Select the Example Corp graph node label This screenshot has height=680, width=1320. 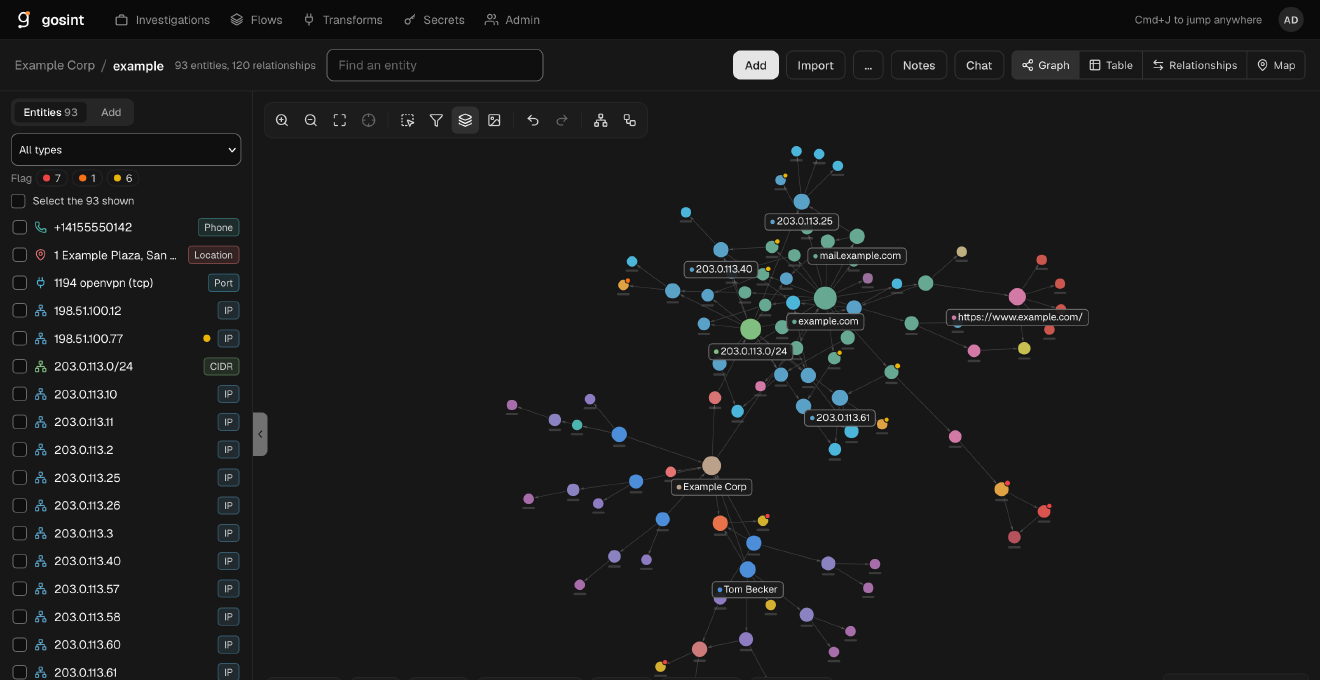tap(712, 487)
